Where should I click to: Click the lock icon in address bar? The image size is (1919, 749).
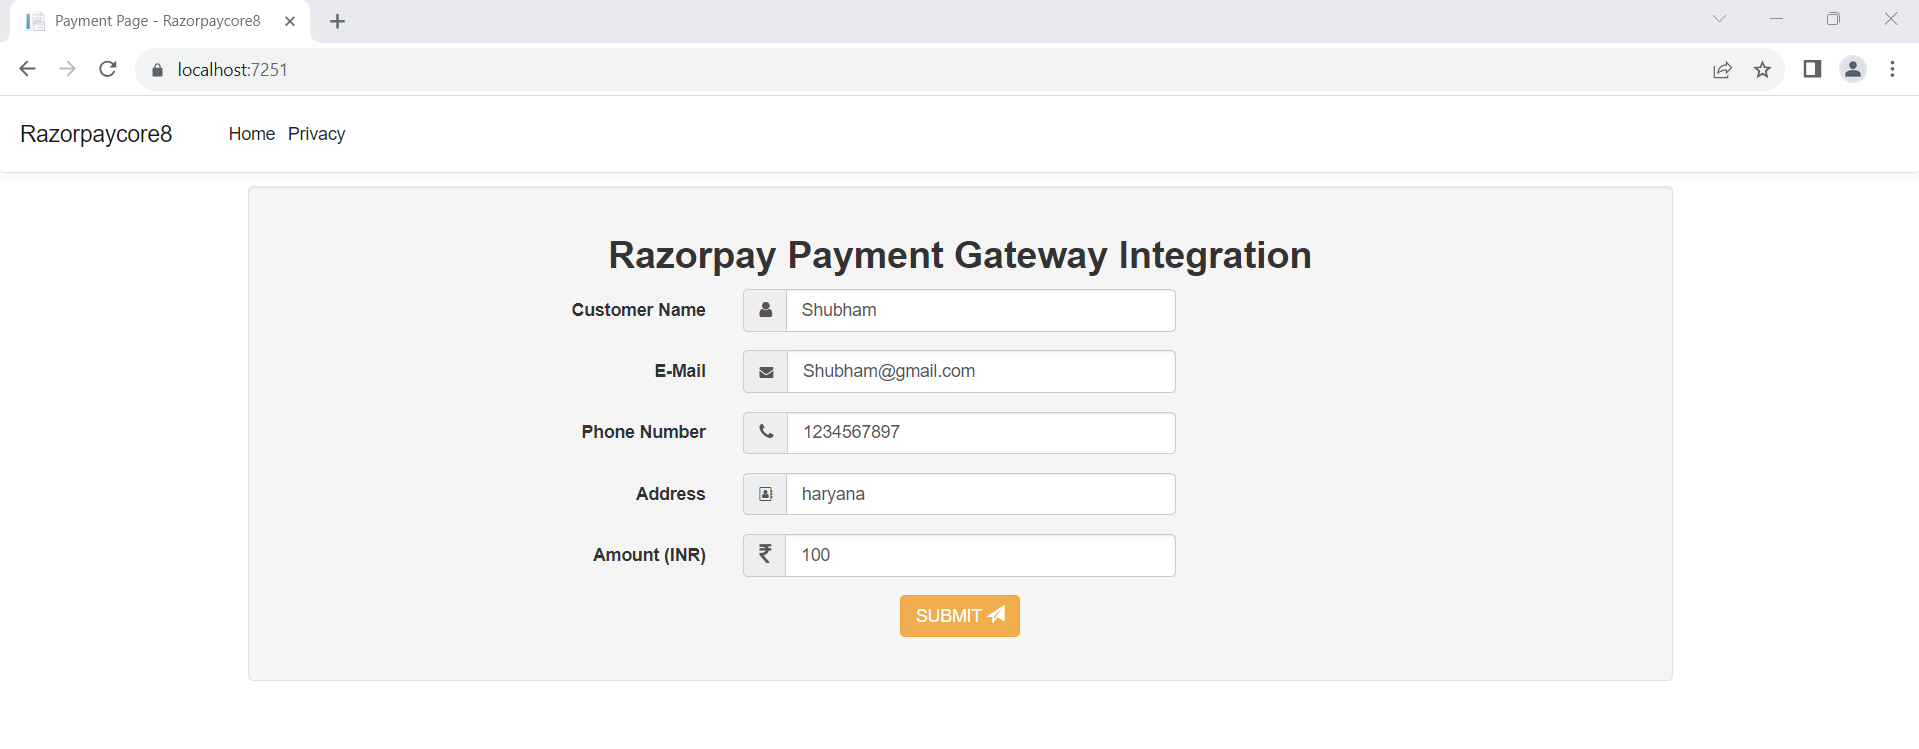coord(157,70)
